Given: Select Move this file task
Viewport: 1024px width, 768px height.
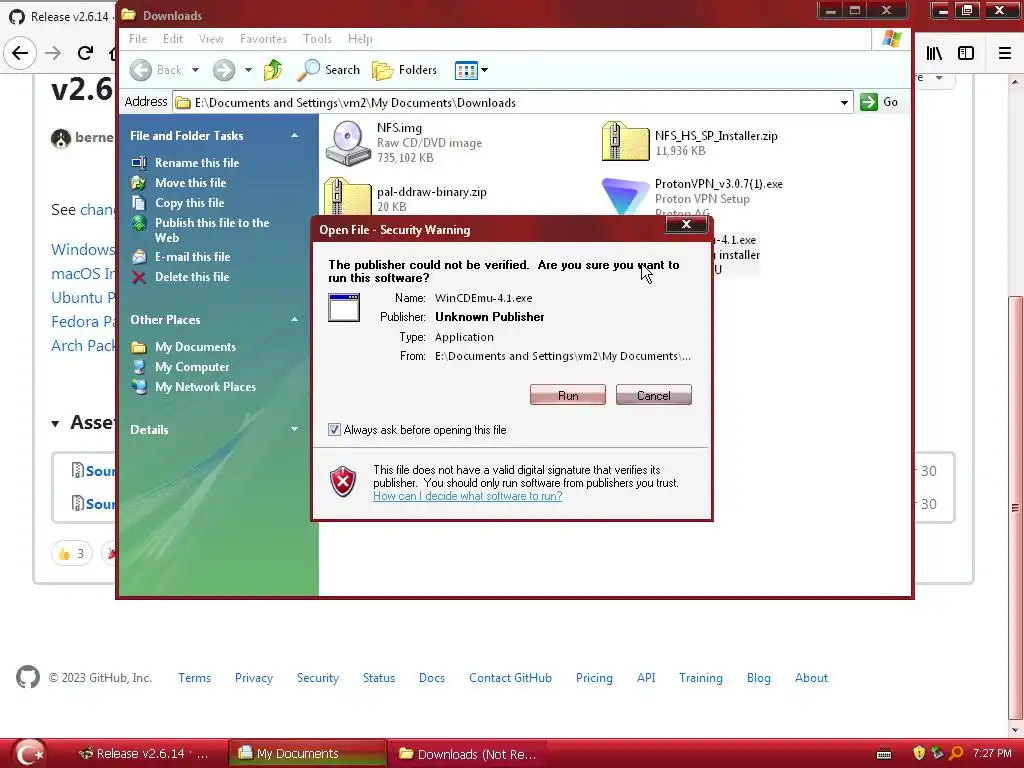Looking at the screenshot, I should (x=191, y=183).
